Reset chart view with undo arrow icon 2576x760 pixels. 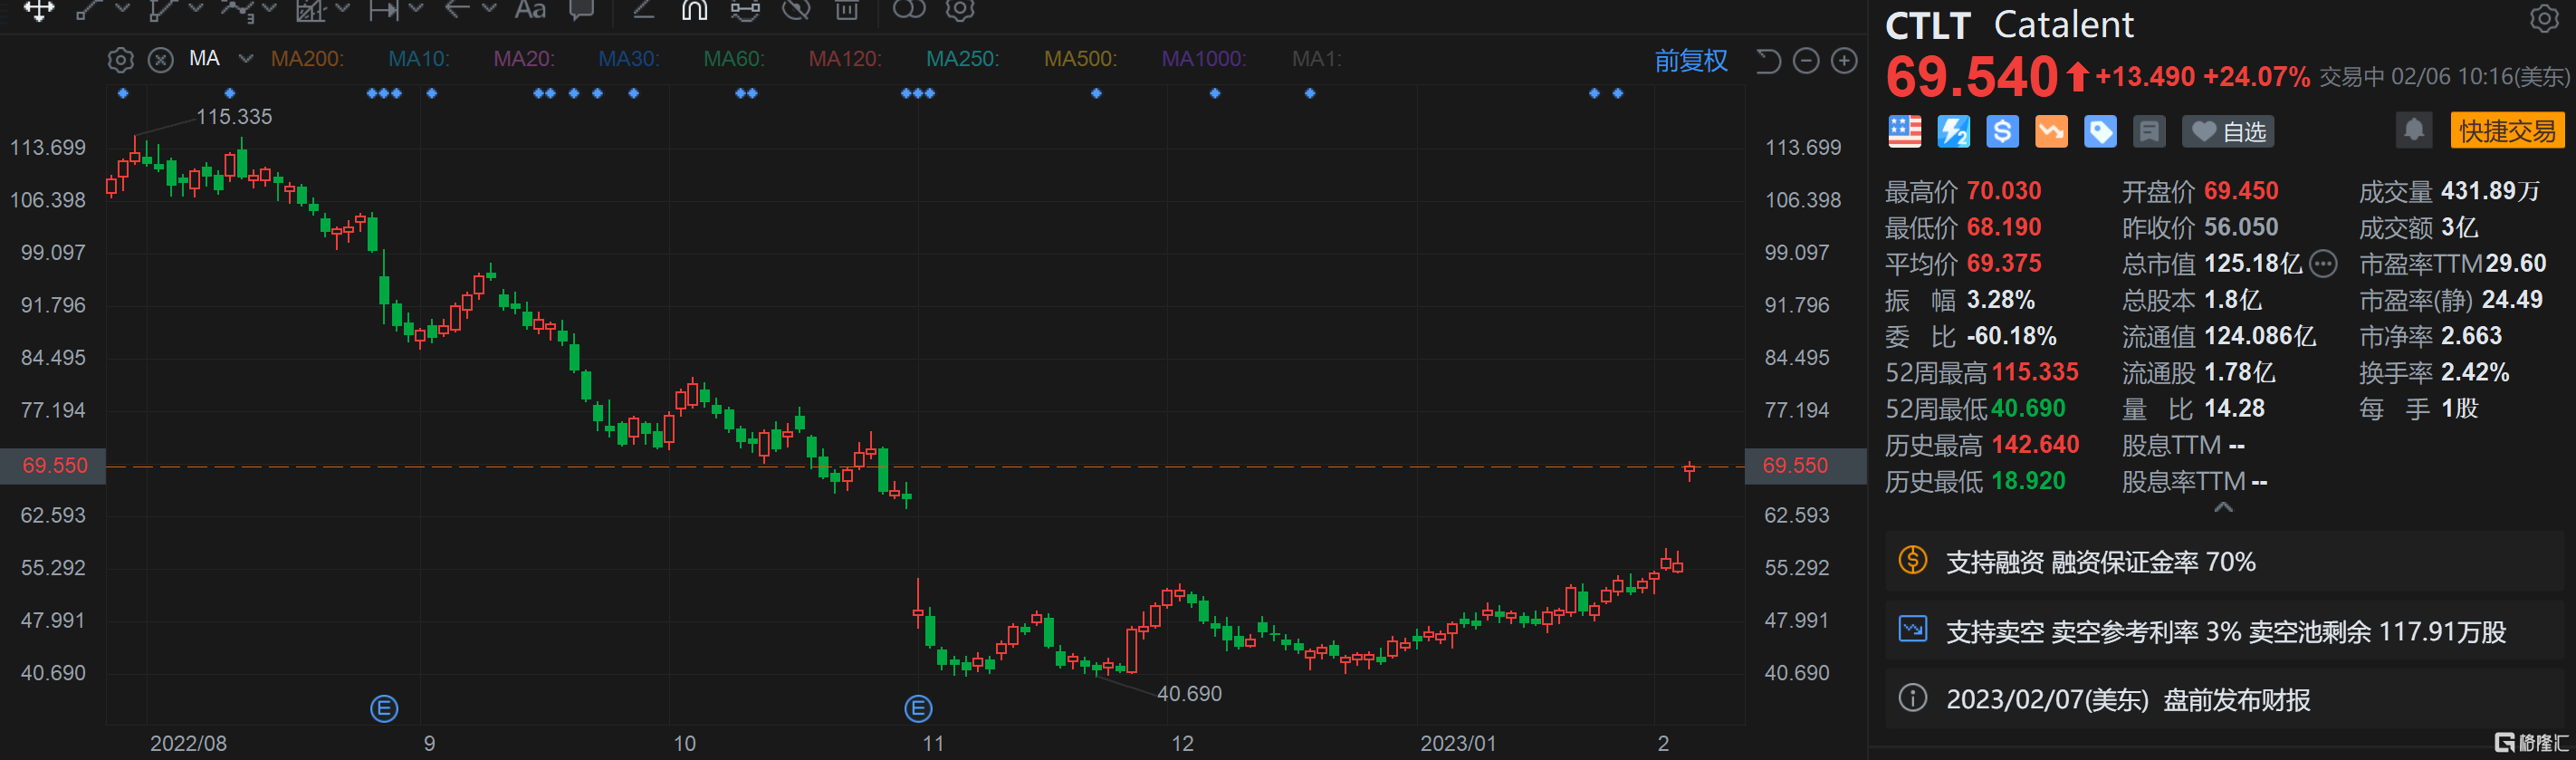click(x=1768, y=61)
